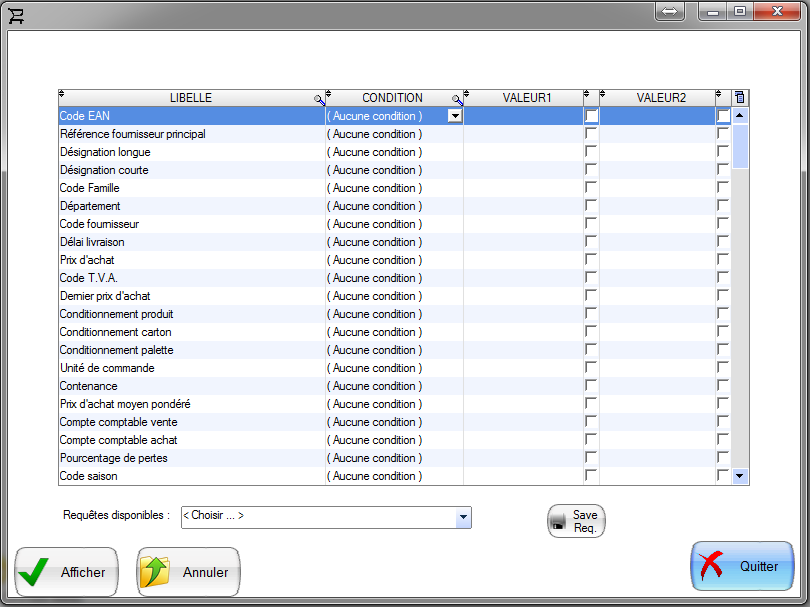810x607 pixels.
Task: Click the magnifier icon in CONDITION header
Action: pos(457,99)
